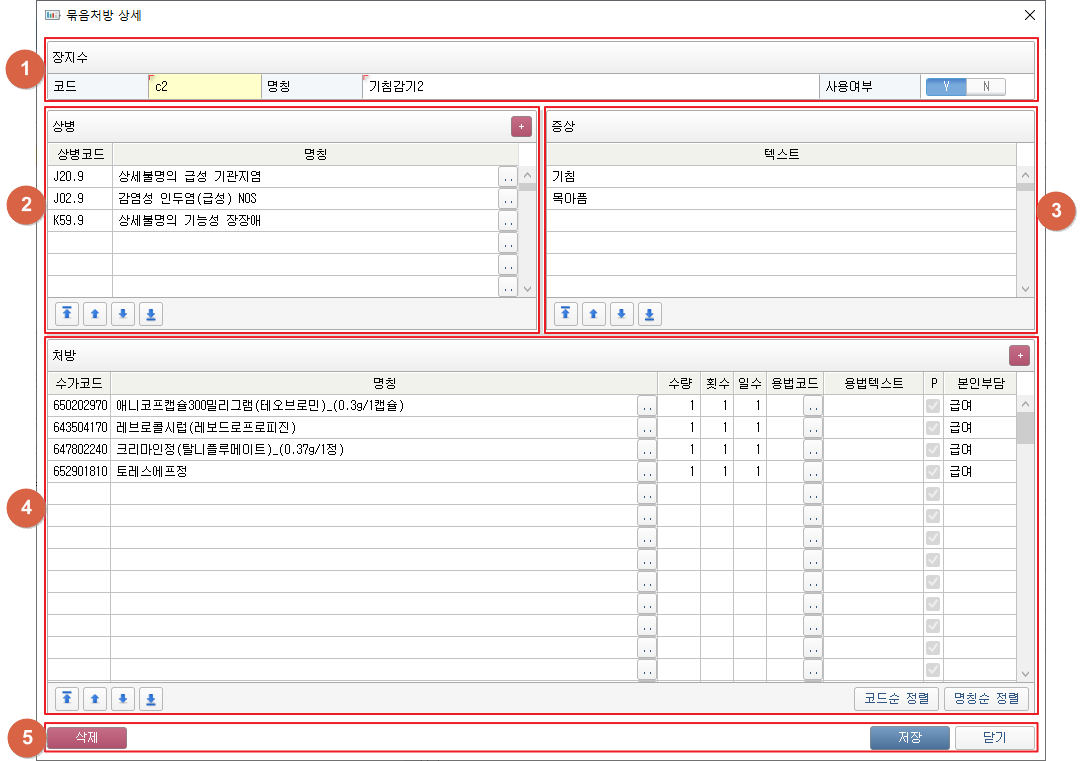Click the 저장 button
This screenshot has height=761, width=1083.
909,738
